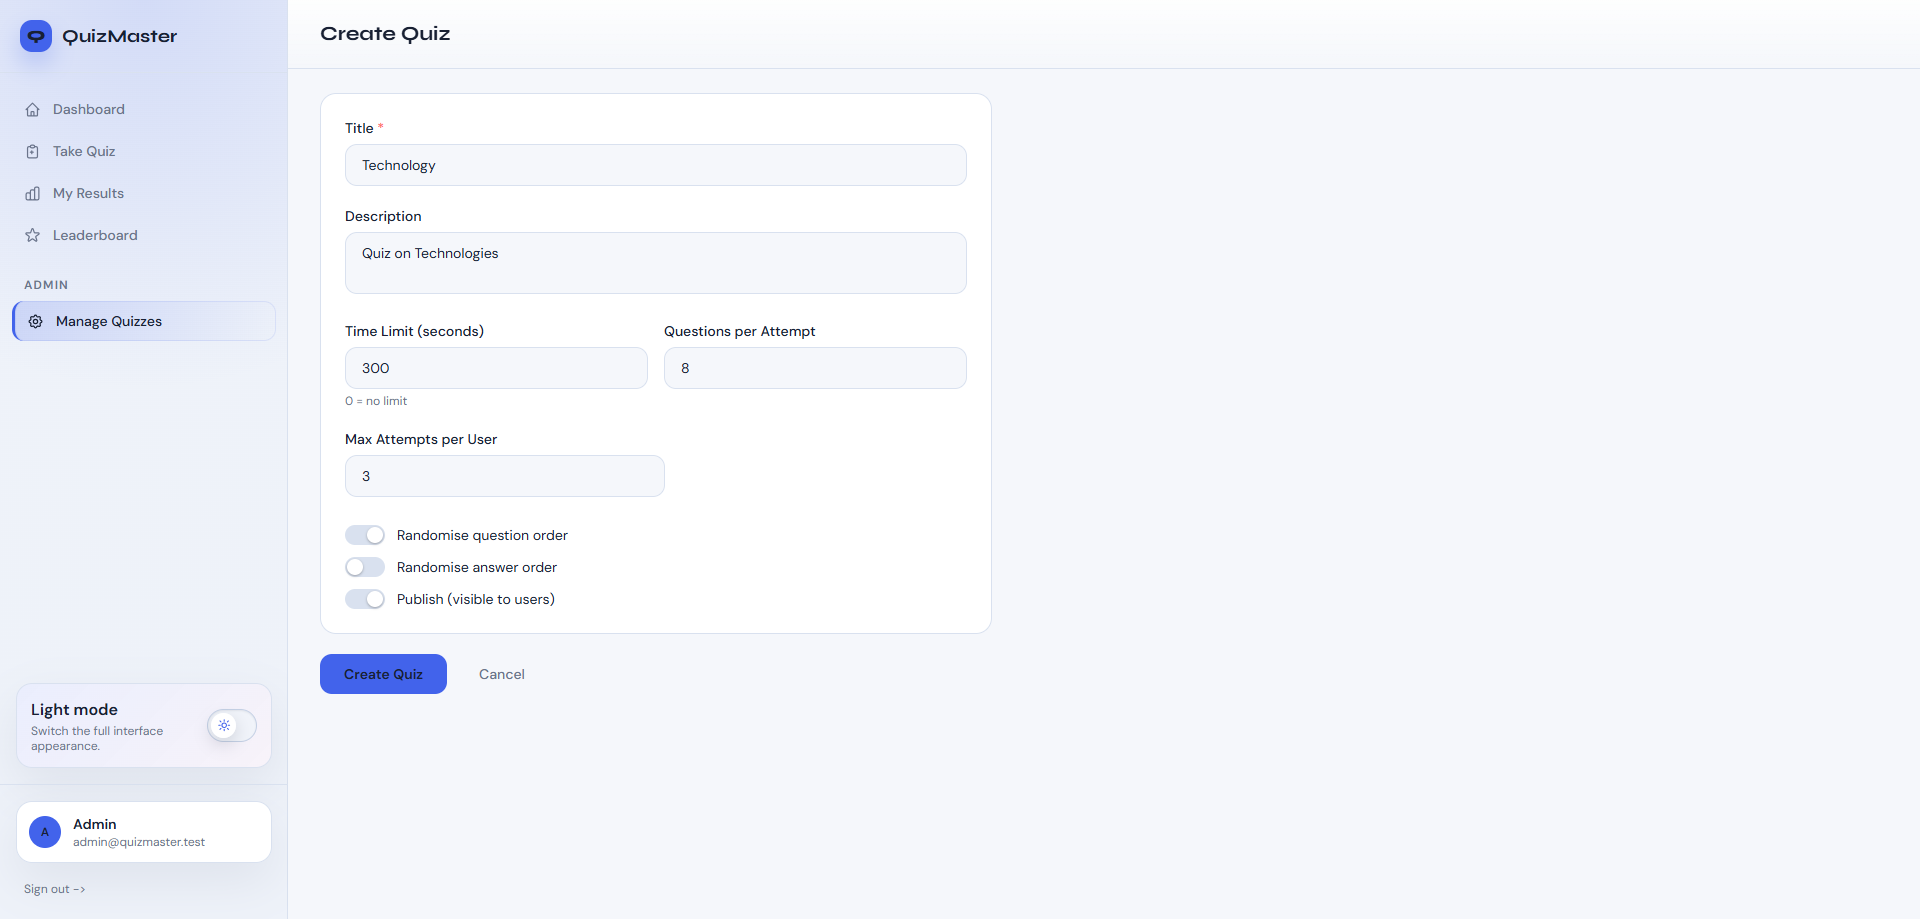This screenshot has height=919, width=1920.
Task: Click the Take Quiz clipboard icon
Action: click(x=33, y=152)
